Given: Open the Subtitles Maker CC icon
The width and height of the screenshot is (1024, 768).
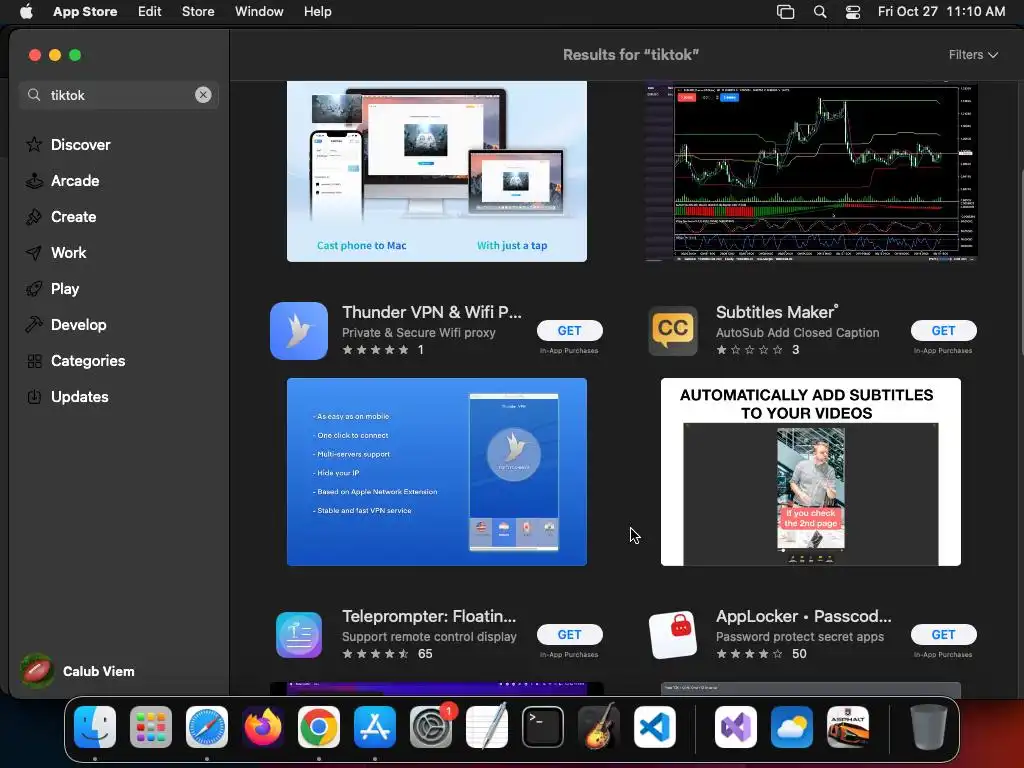Looking at the screenshot, I should (673, 330).
